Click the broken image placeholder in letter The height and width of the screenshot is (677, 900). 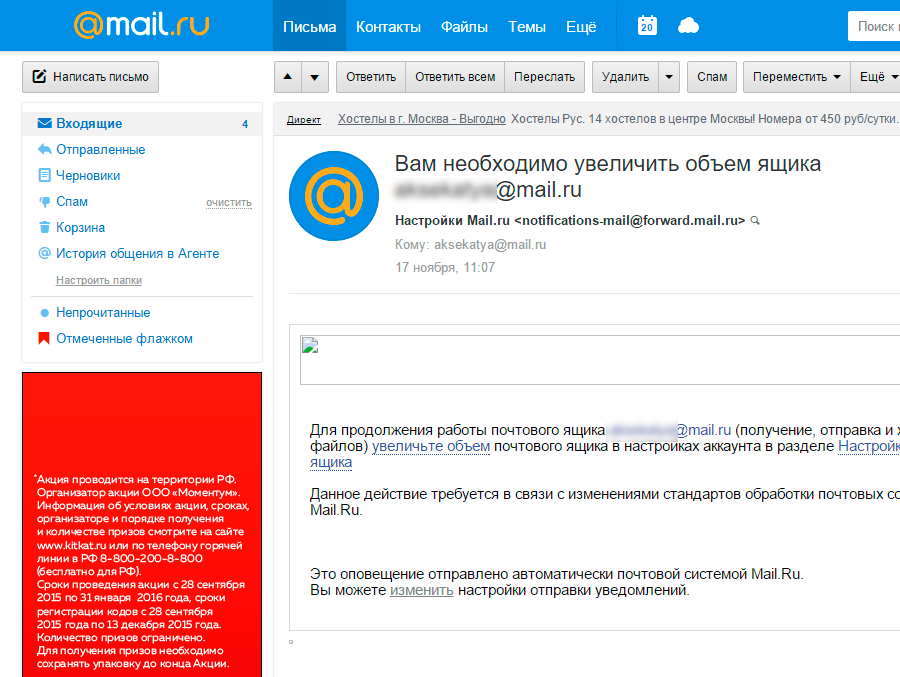310,345
